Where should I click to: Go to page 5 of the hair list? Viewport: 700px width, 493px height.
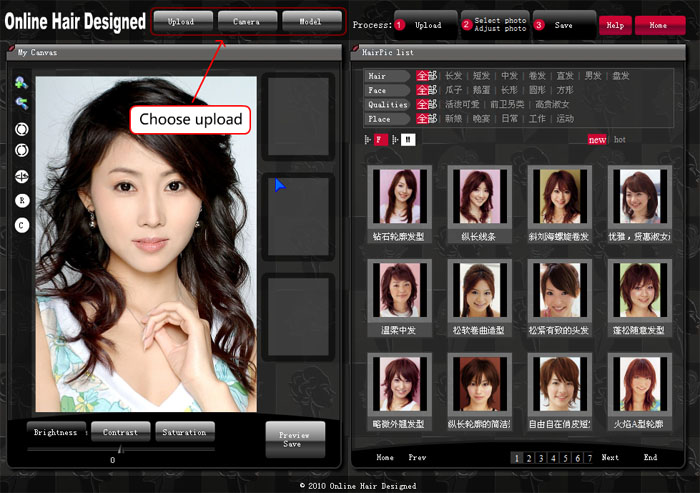coord(565,458)
